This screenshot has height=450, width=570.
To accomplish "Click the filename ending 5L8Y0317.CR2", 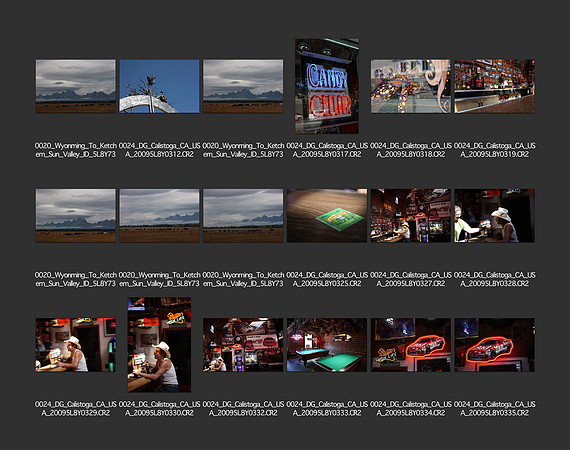I will [x=327, y=150].
